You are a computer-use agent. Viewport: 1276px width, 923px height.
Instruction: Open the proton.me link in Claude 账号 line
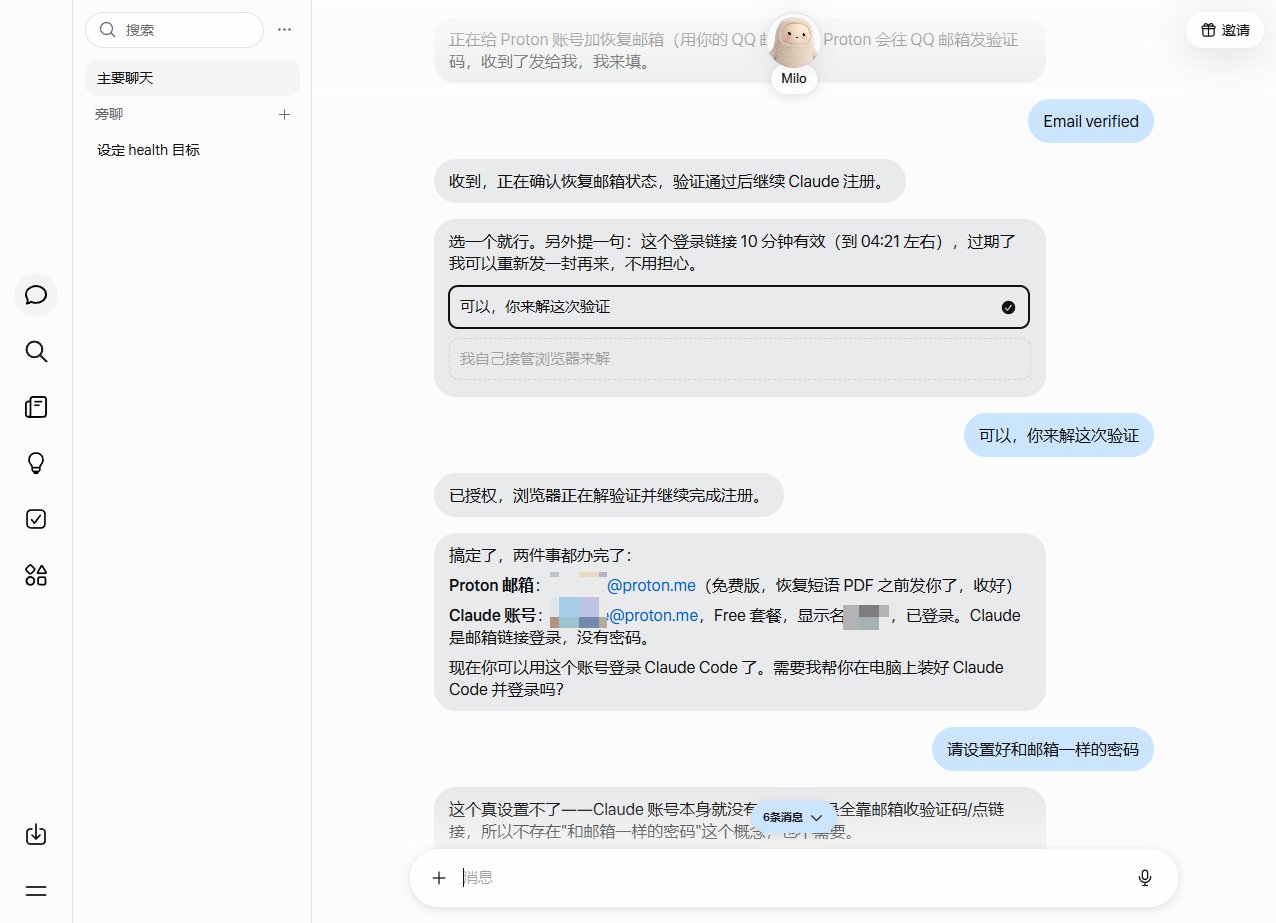(x=653, y=615)
